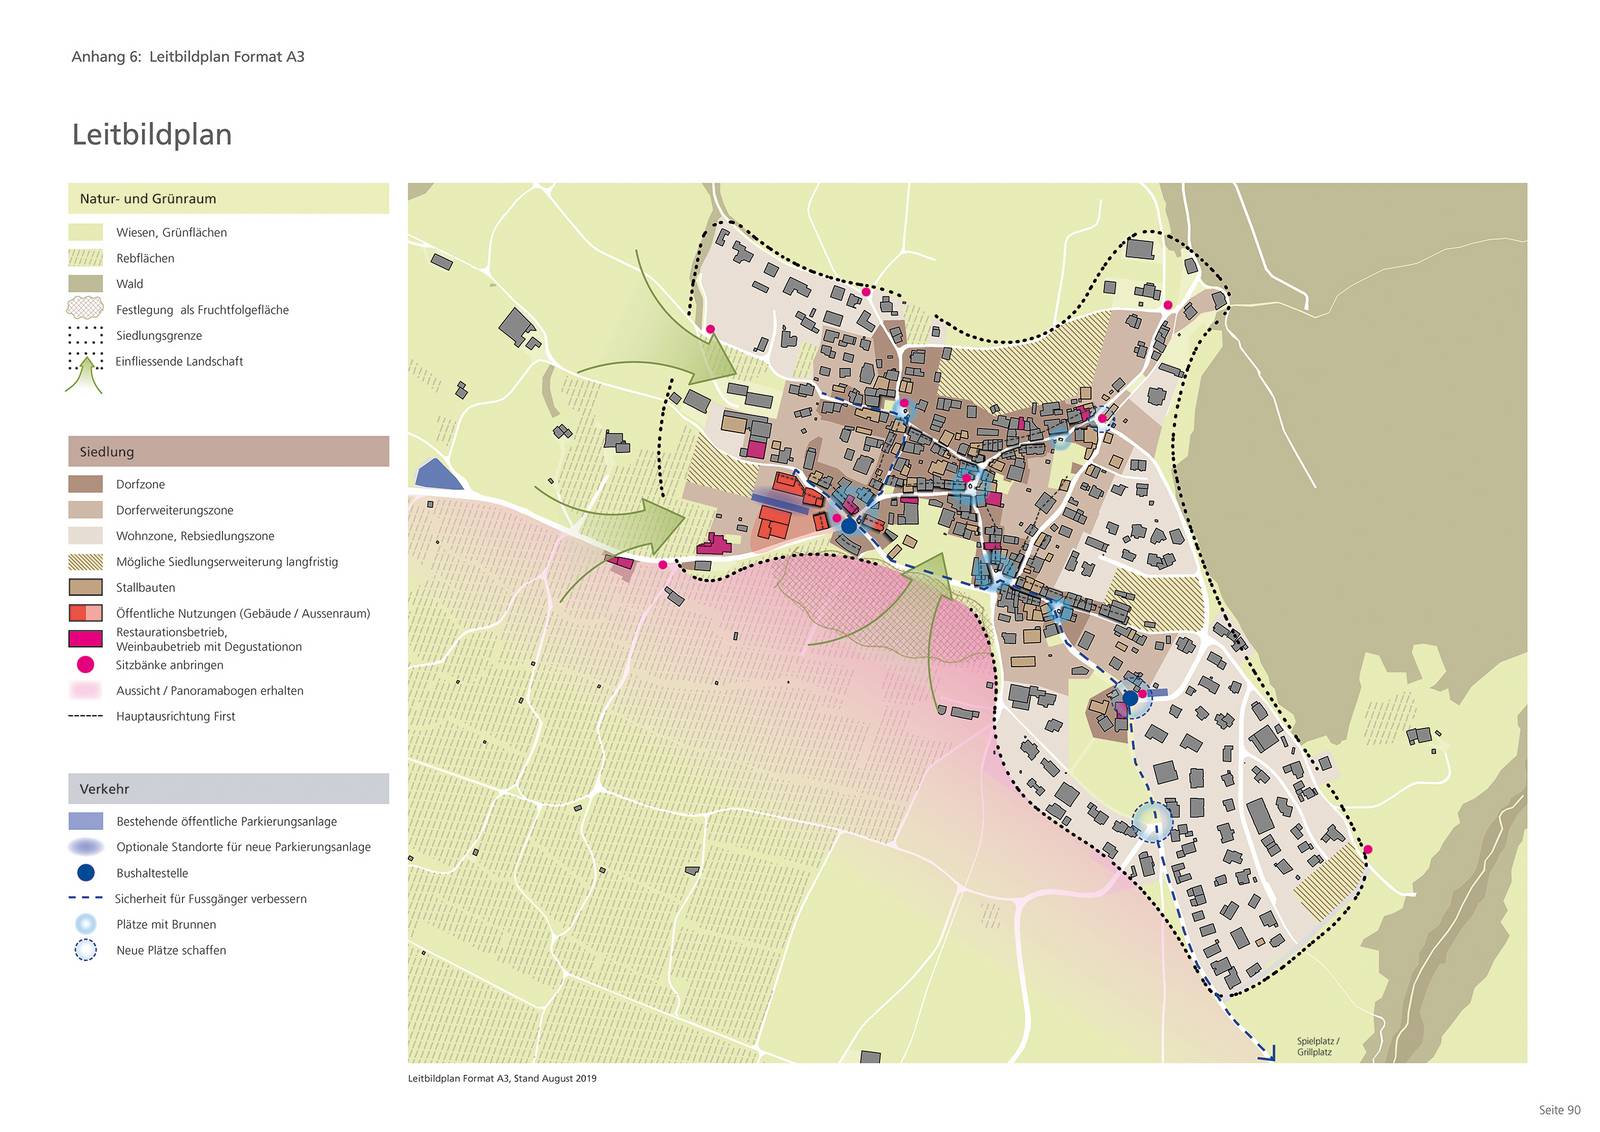This screenshot has width=1600, height=1132.
Task: Click the blue Bushaltestelle dot in the legend
Action: (x=86, y=873)
